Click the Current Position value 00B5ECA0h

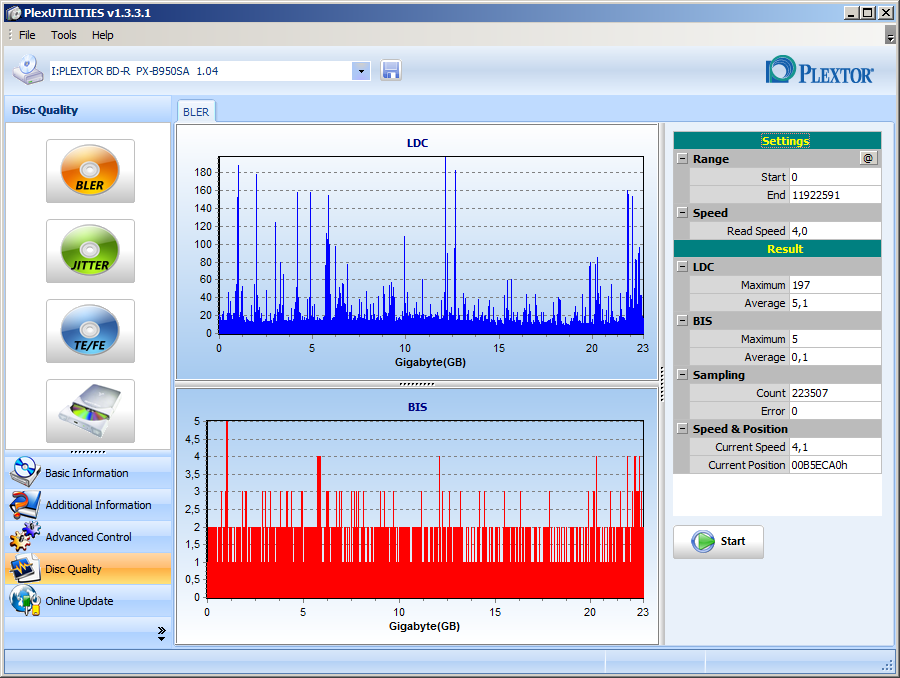835,464
